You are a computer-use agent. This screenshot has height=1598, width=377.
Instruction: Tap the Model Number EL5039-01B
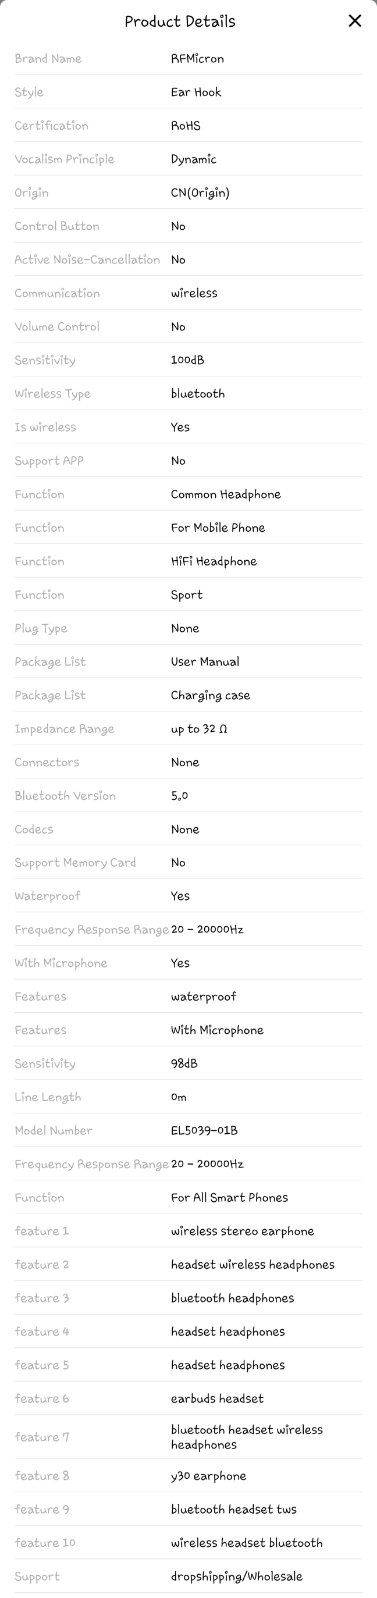click(x=204, y=1131)
